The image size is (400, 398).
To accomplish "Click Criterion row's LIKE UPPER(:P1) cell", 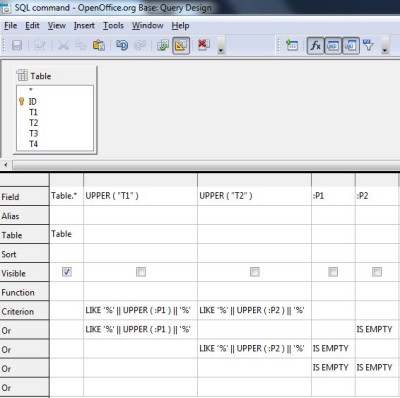I will coord(140,310).
